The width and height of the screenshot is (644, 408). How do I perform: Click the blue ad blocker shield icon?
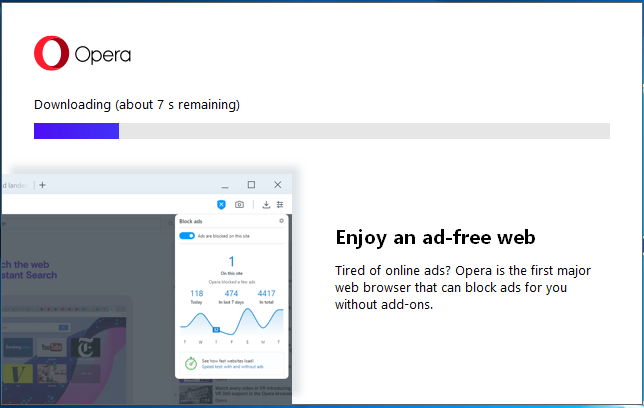click(221, 204)
